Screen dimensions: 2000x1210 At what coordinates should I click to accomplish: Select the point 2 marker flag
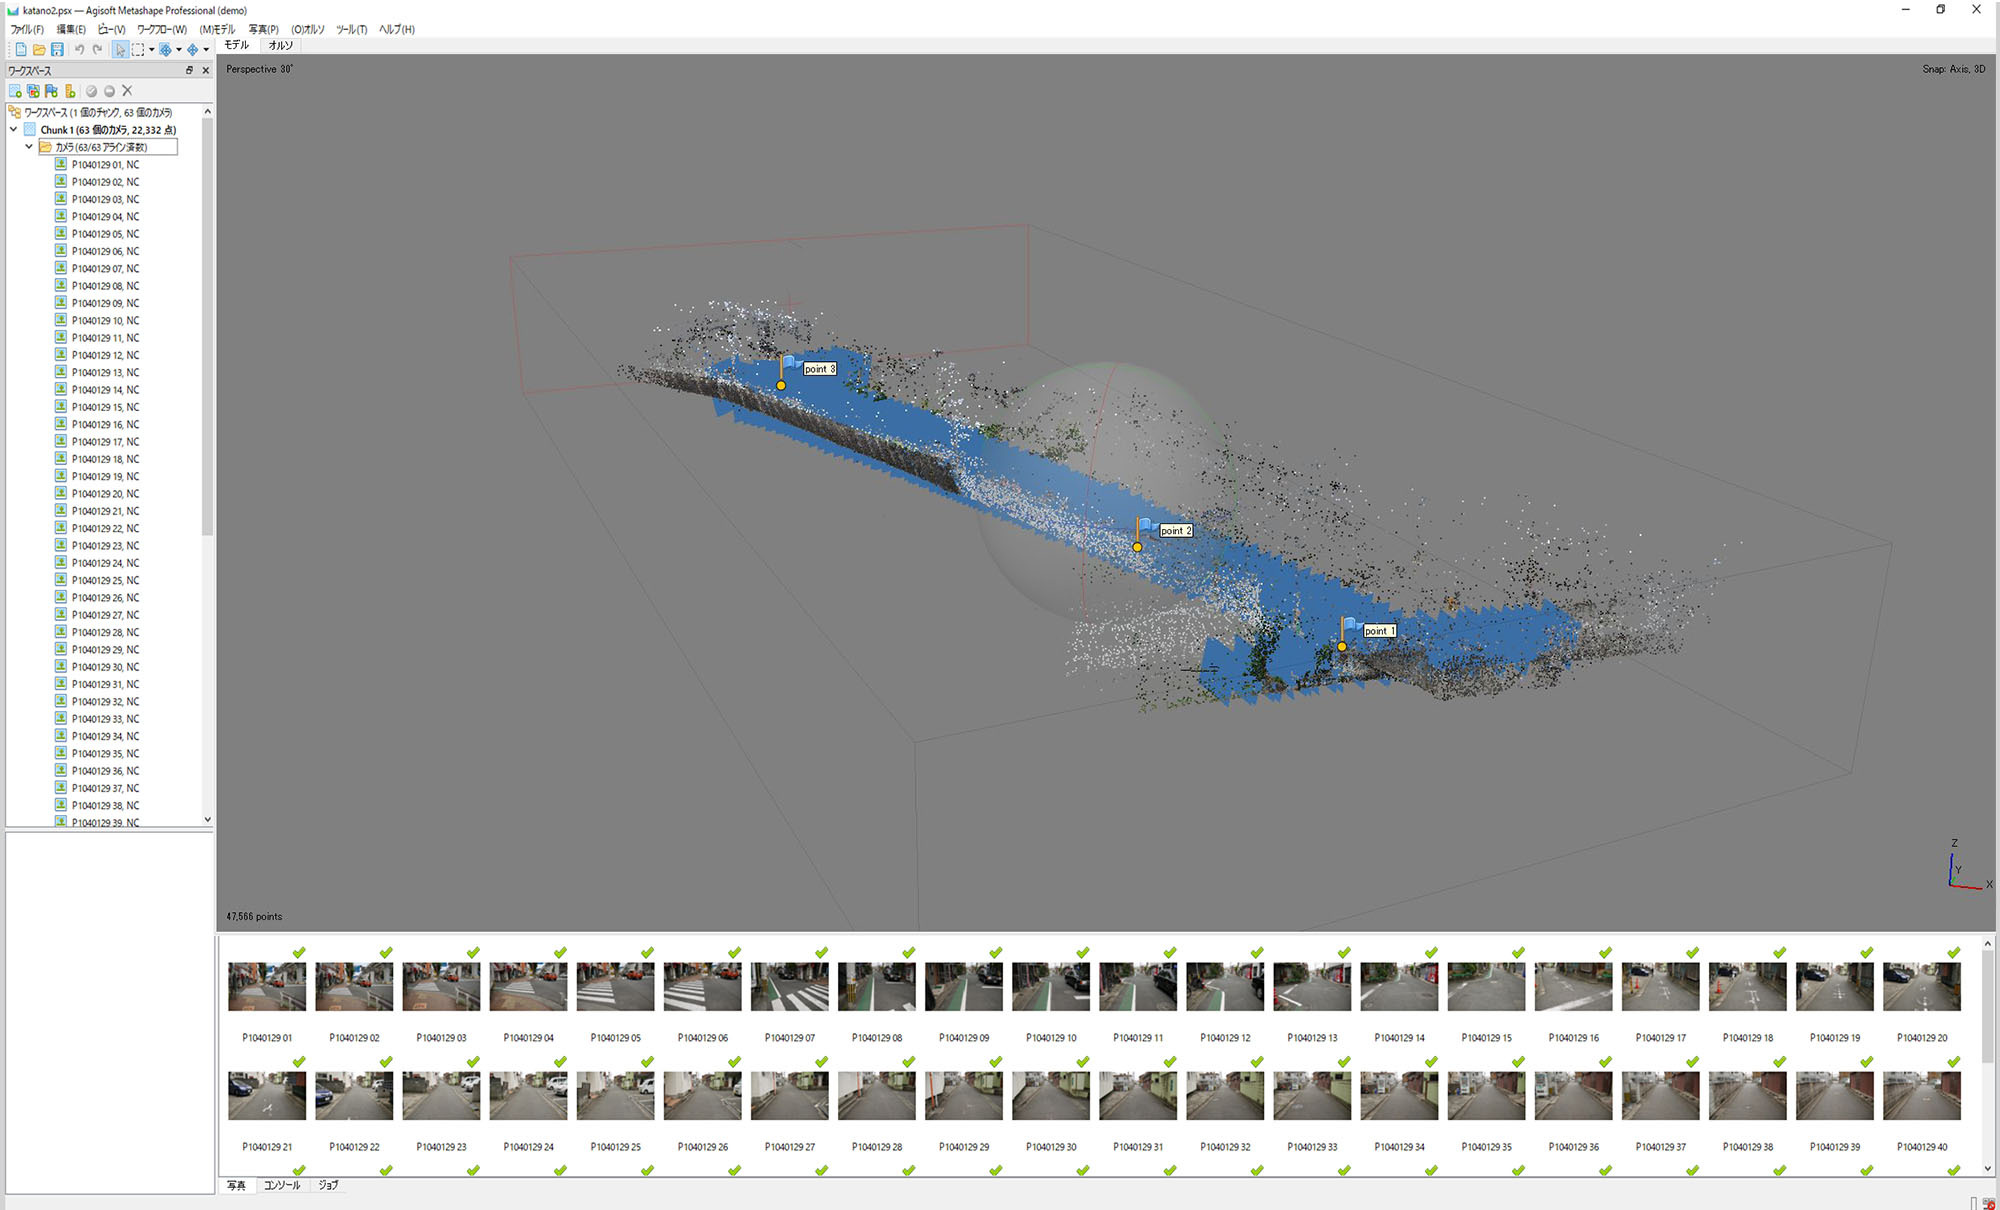coord(1144,525)
